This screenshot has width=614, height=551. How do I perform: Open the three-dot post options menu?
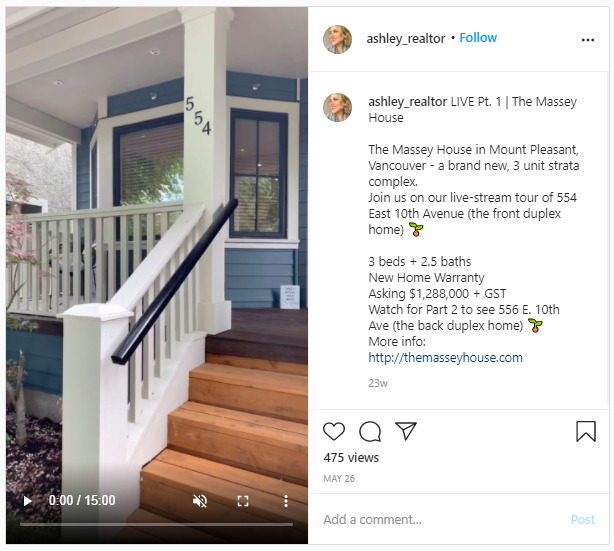[x=588, y=40]
